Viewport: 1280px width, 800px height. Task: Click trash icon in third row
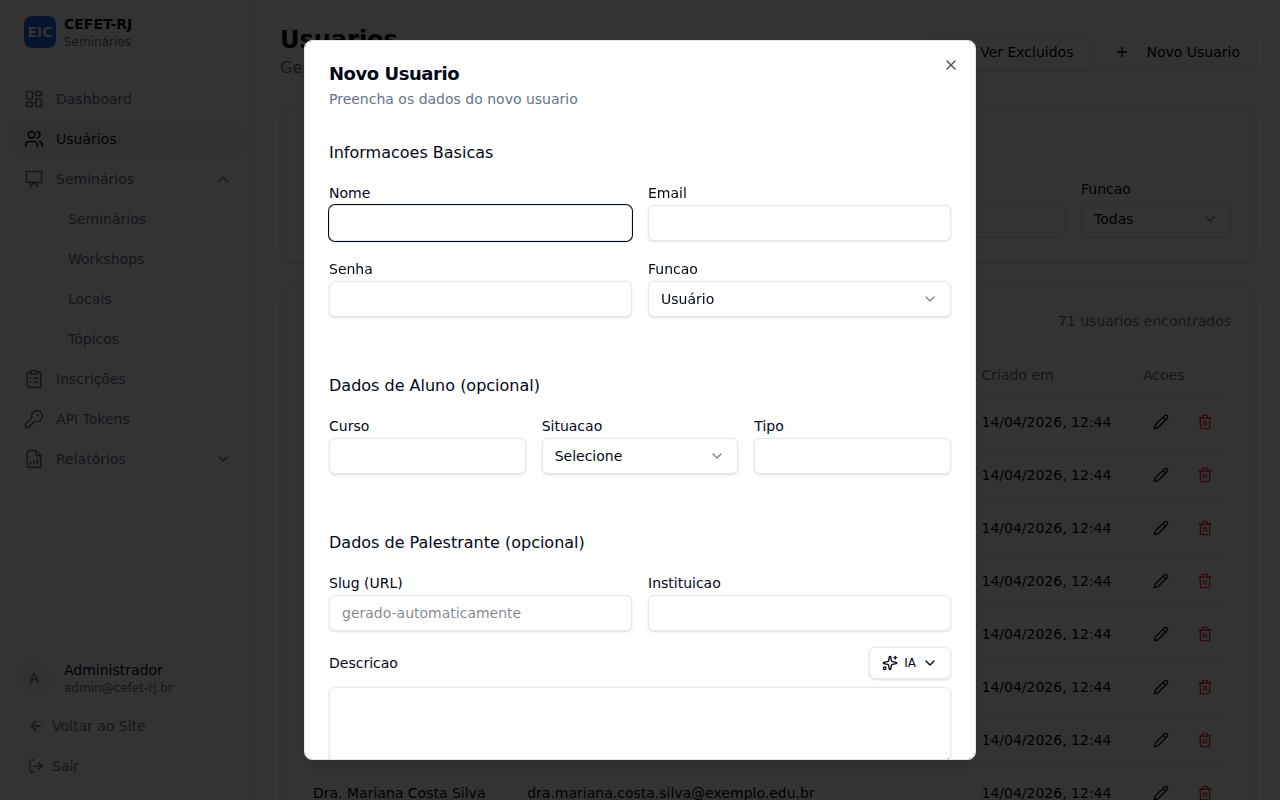[x=1205, y=528]
